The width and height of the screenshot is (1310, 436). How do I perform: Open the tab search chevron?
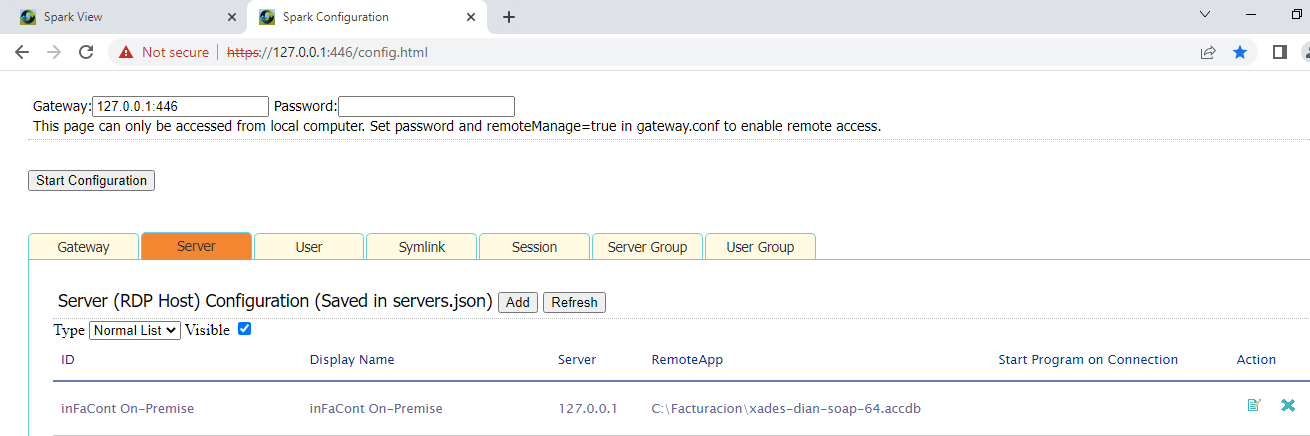point(1205,15)
